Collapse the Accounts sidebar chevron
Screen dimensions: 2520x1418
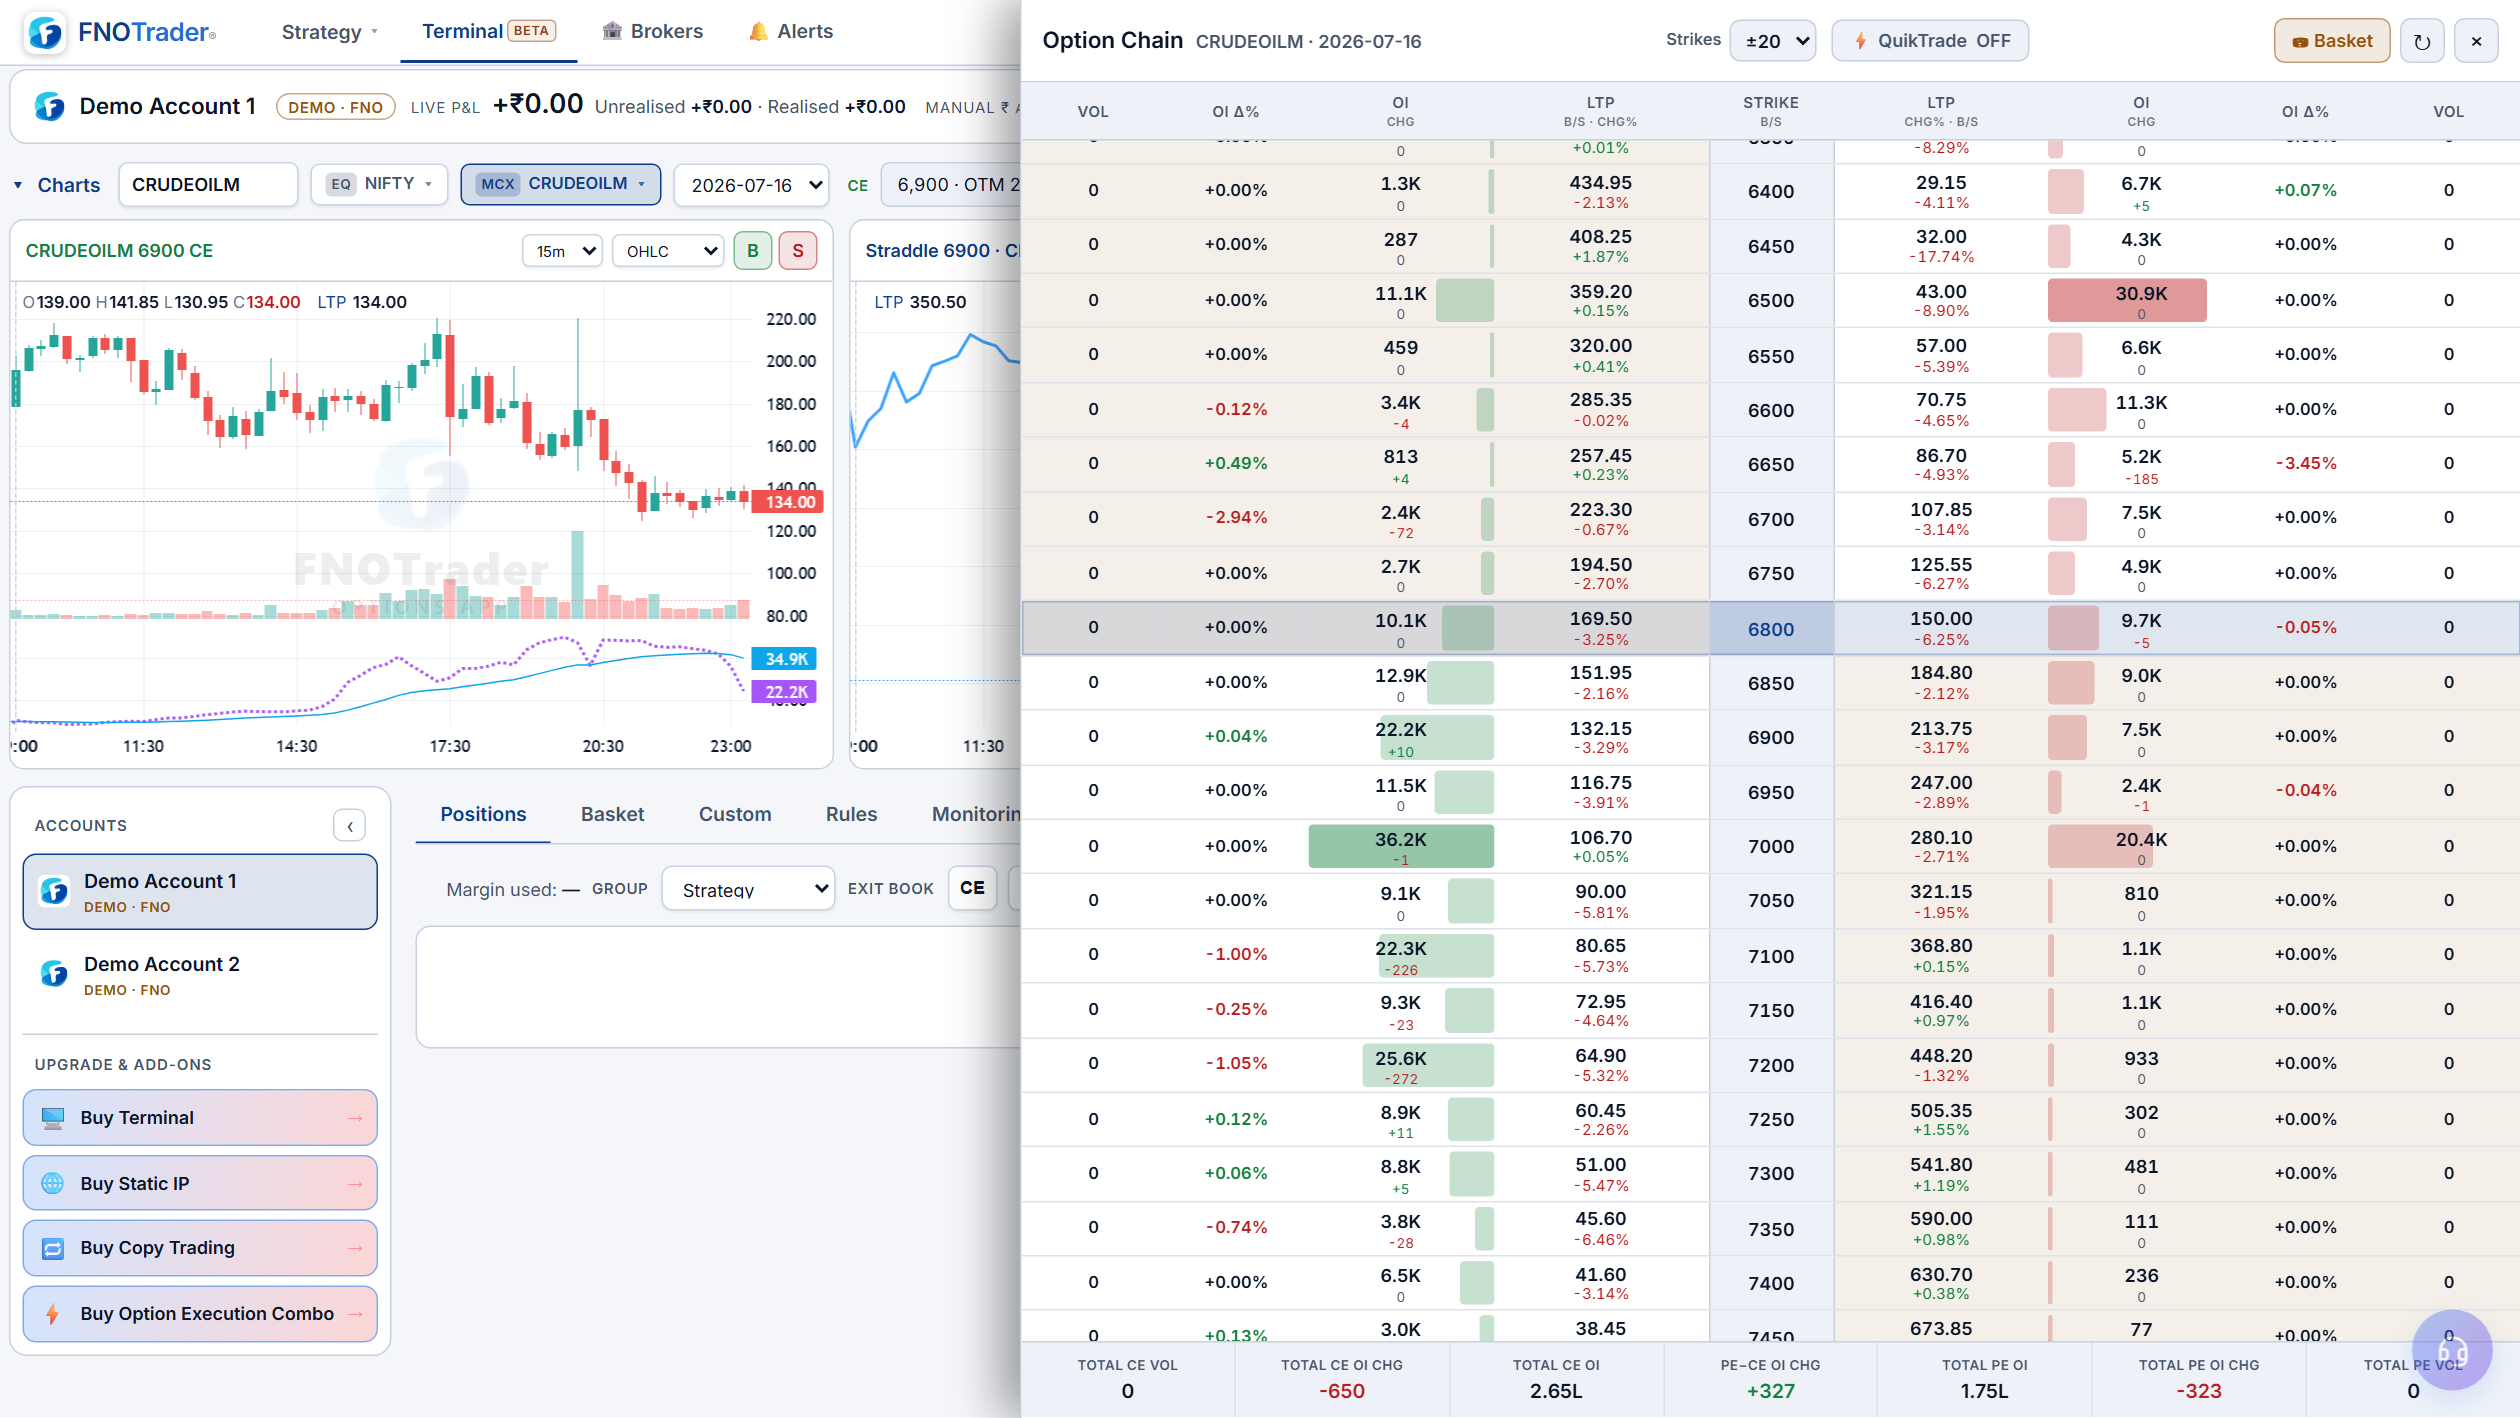(x=350, y=826)
